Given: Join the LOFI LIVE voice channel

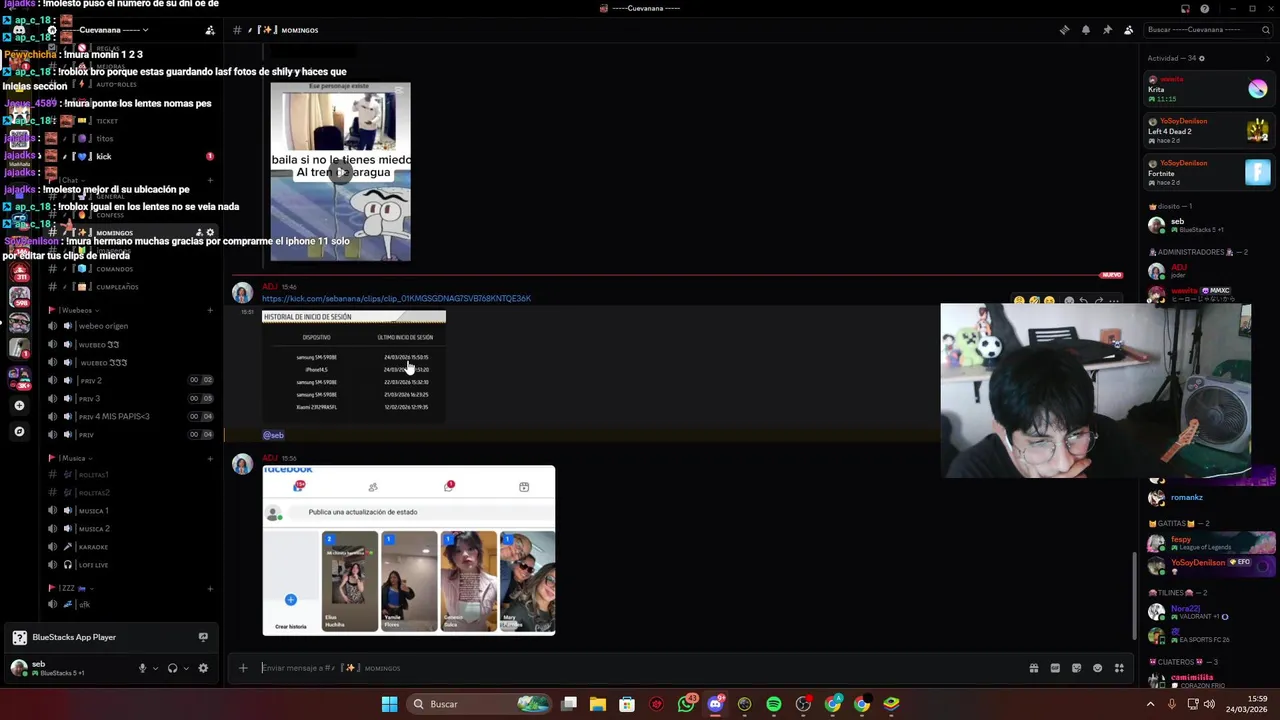Looking at the screenshot, I should (x=130, y=565).
